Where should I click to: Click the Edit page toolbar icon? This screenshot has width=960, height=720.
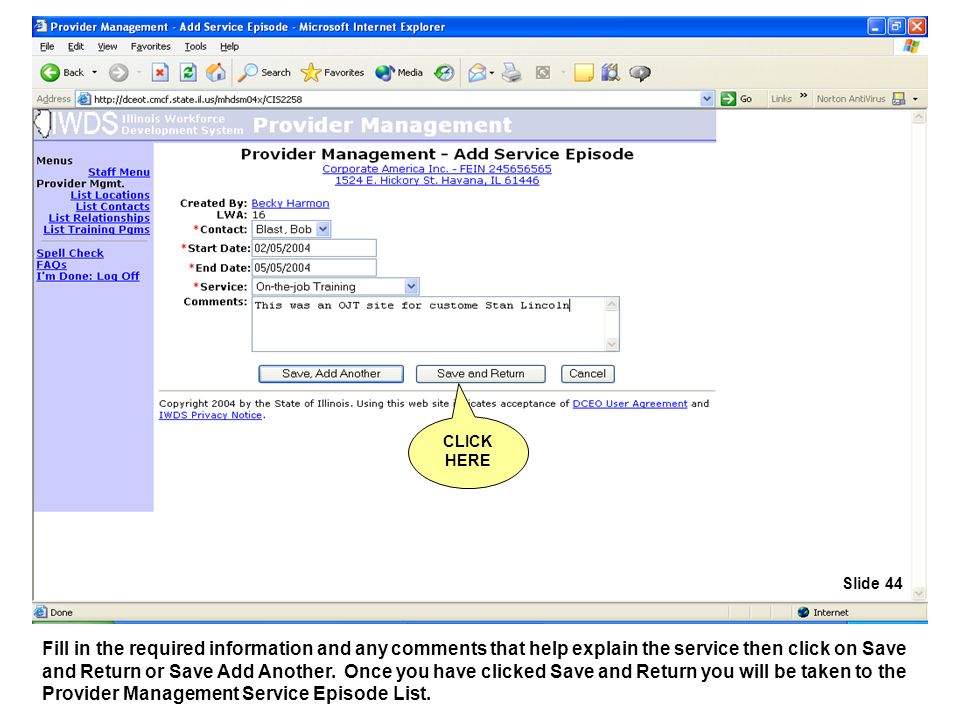pyautogui.click(x=542, y=73)
